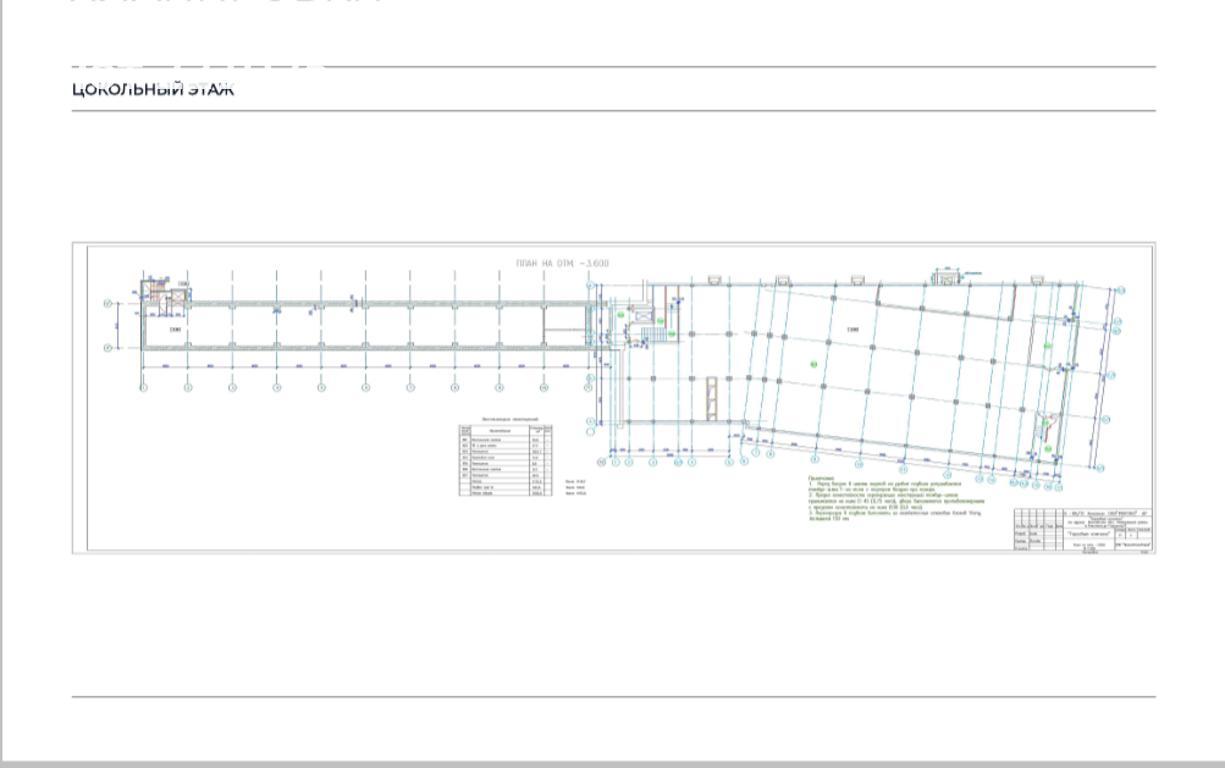Click the room label at top of the large hall
Screen dimensions: 1225x768
pos(853,329)
